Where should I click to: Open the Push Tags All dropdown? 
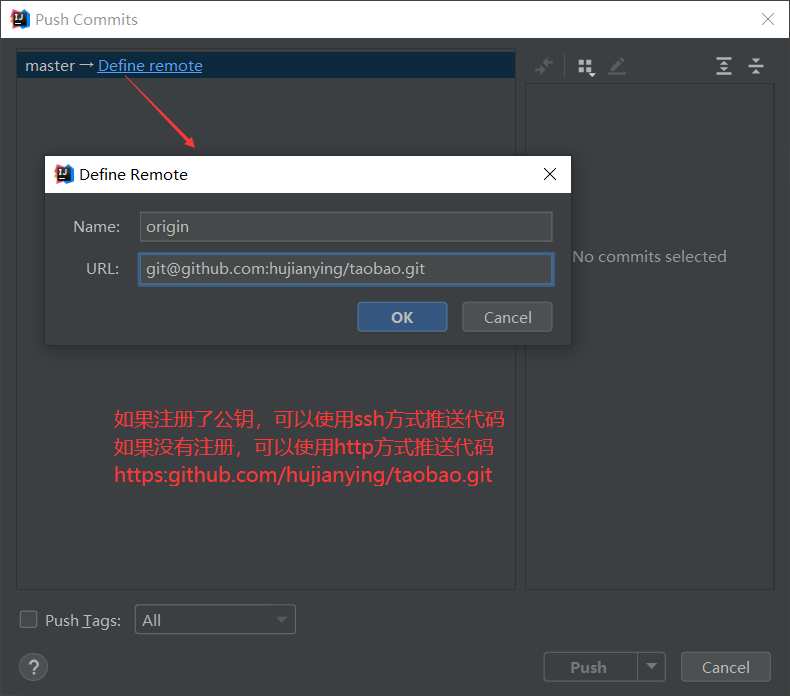click(215, 619)
